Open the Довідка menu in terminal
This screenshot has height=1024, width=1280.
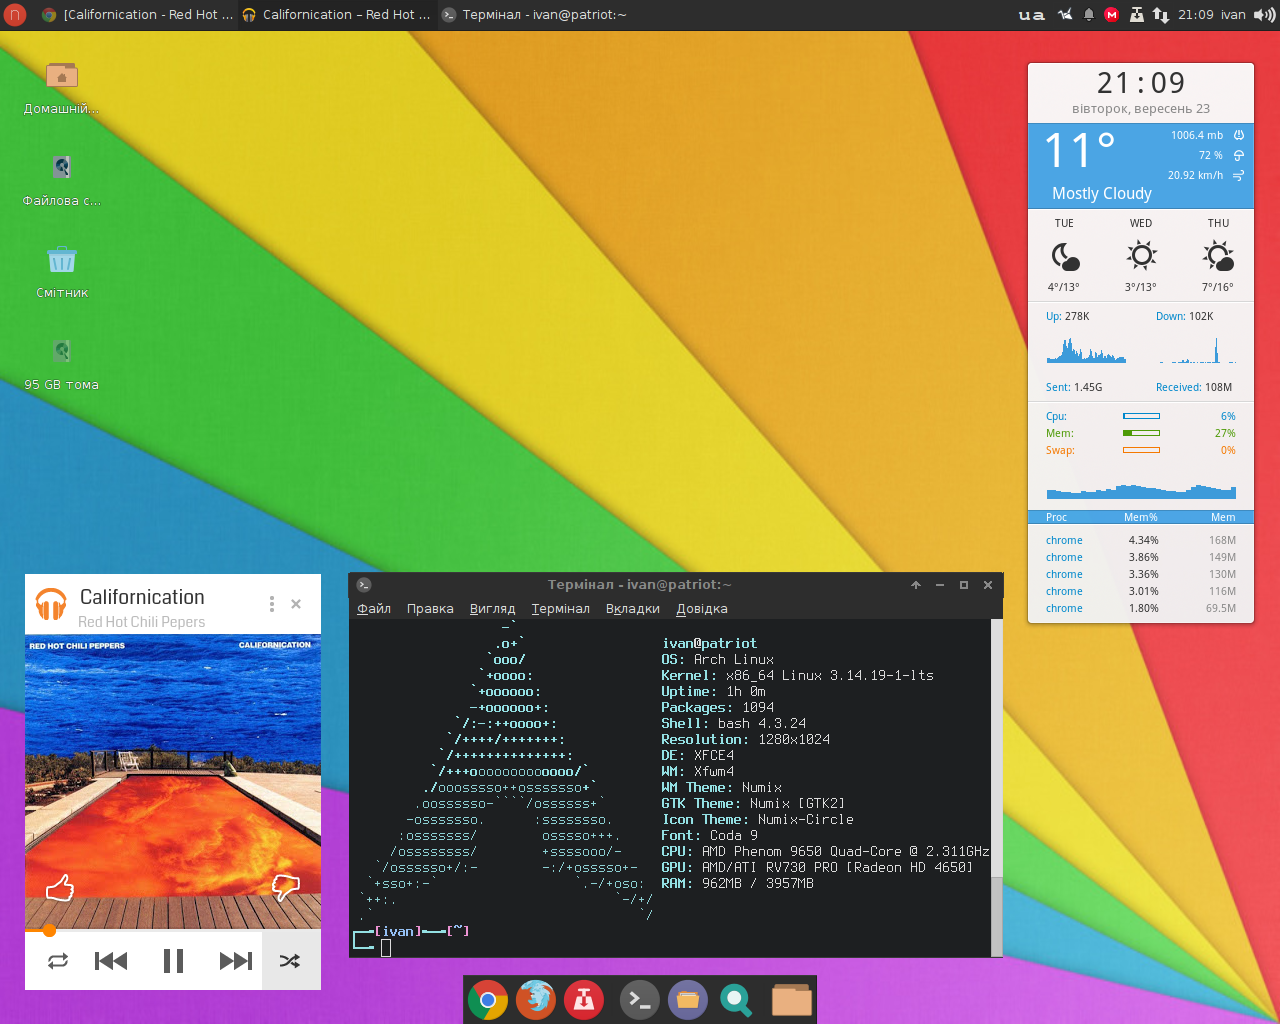click(702, 608)
